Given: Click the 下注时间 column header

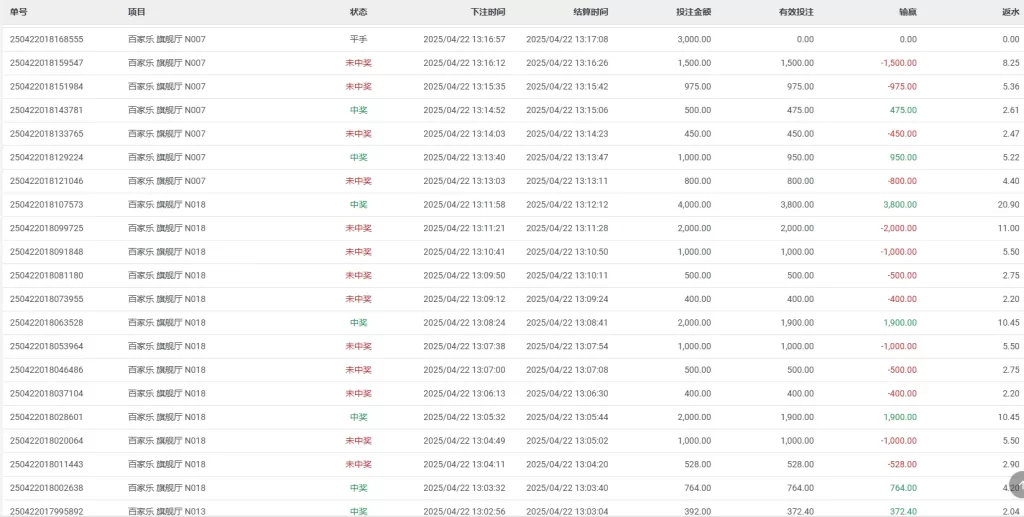Looking at the screenshot, I should pyautogui.click(x=488, y=12).
